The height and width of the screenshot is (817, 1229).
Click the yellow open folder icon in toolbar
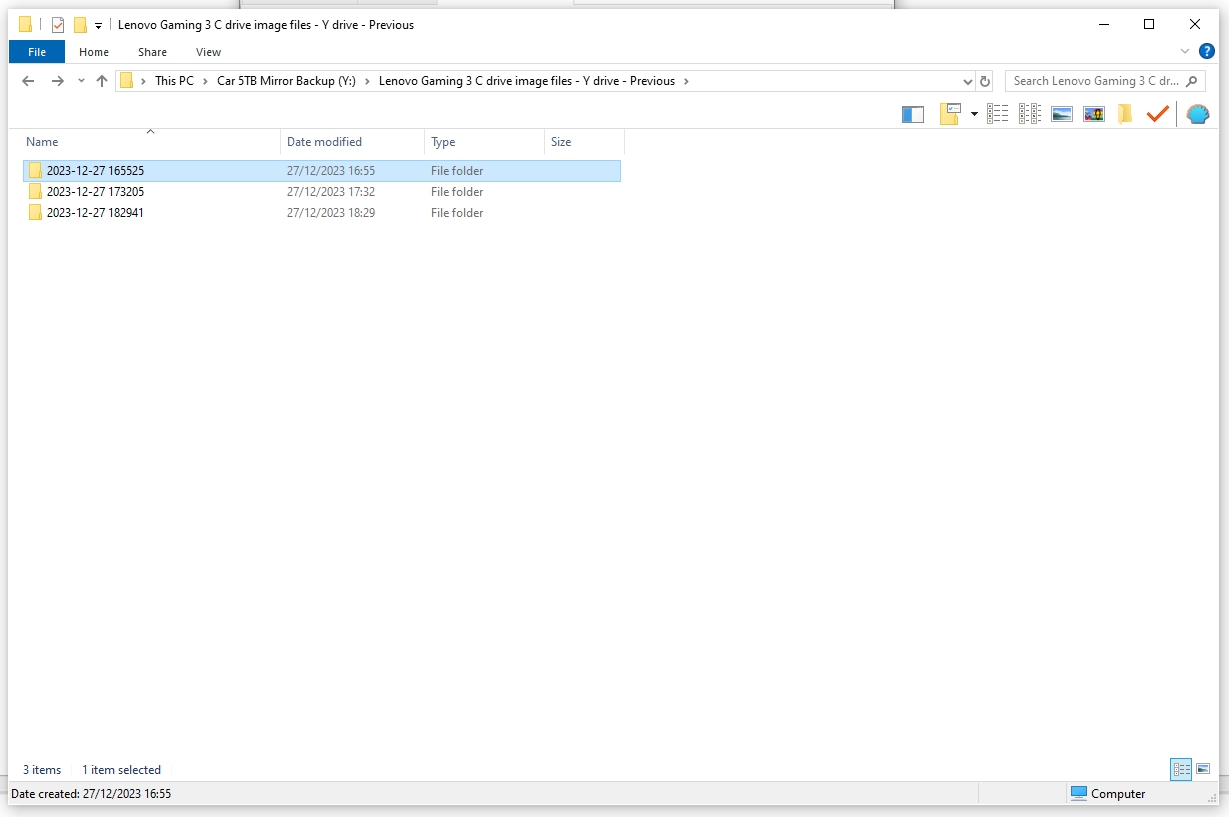tap(1126, 114)
